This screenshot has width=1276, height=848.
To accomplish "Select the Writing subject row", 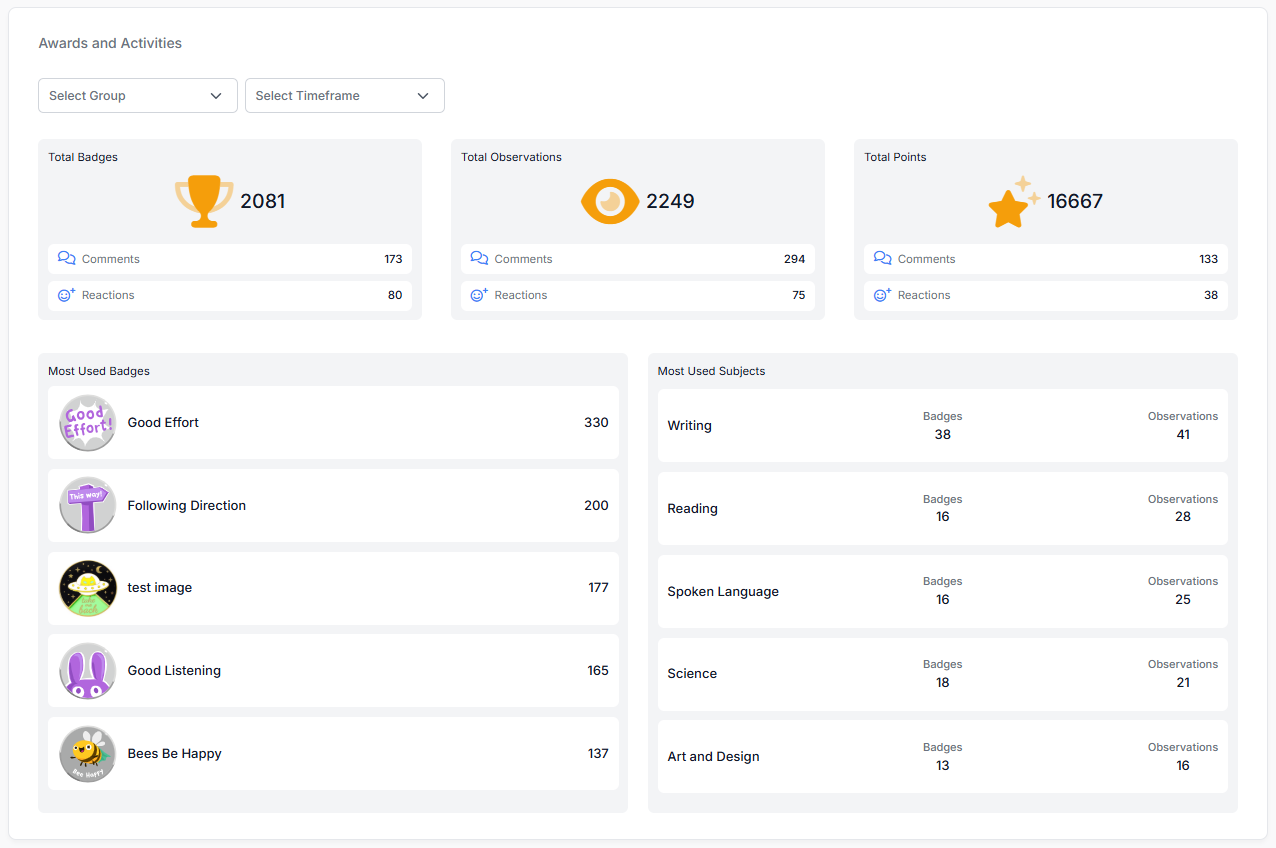I will [942, 426].
